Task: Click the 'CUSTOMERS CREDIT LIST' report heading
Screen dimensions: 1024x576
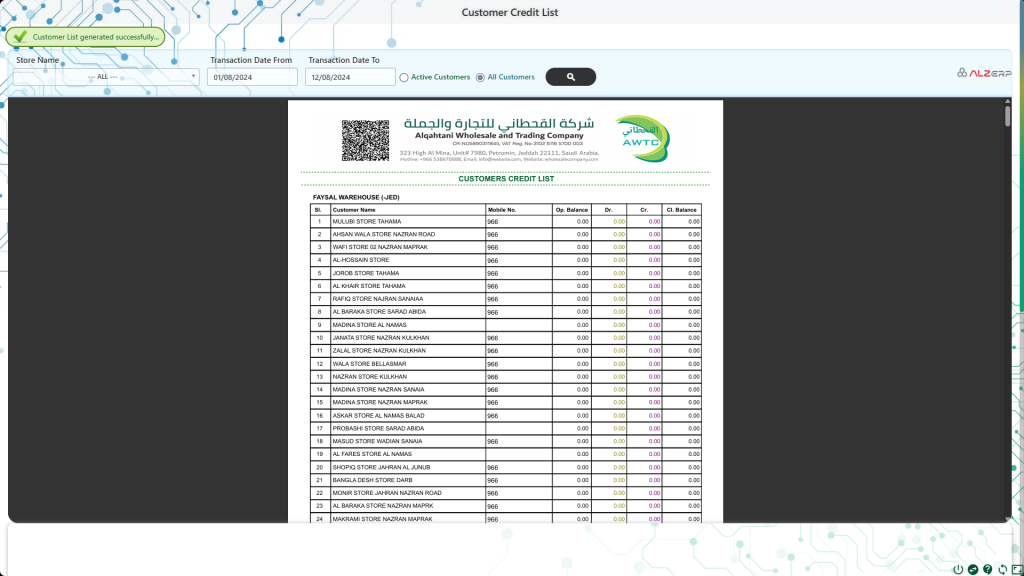Action: (506, 178)
